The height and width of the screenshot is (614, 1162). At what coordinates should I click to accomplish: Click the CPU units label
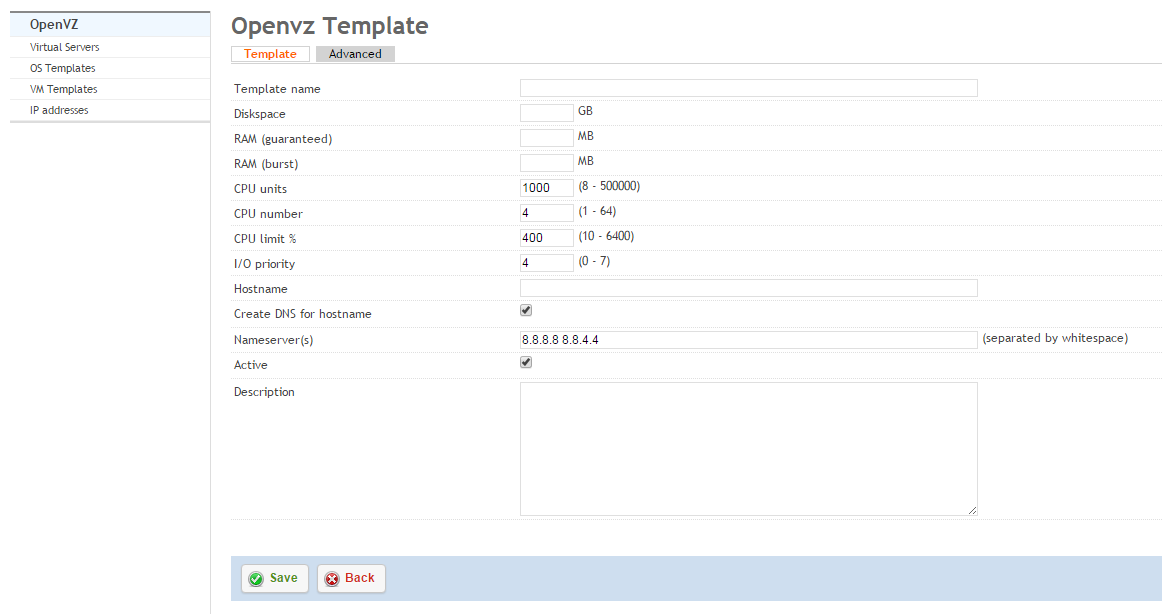point(260,189)
